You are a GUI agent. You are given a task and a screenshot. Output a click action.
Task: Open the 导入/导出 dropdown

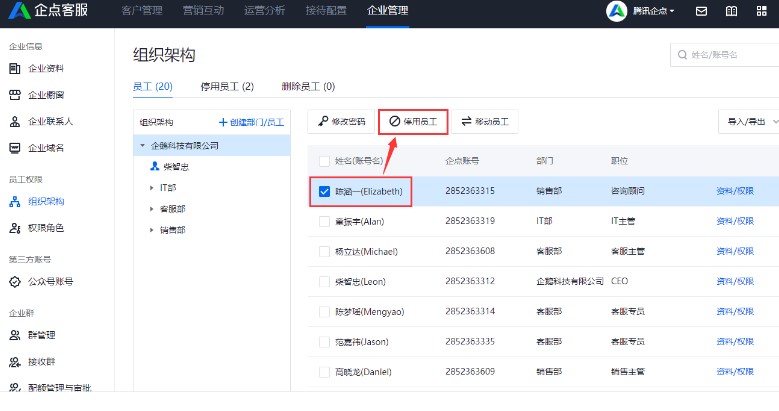point(747,122)
